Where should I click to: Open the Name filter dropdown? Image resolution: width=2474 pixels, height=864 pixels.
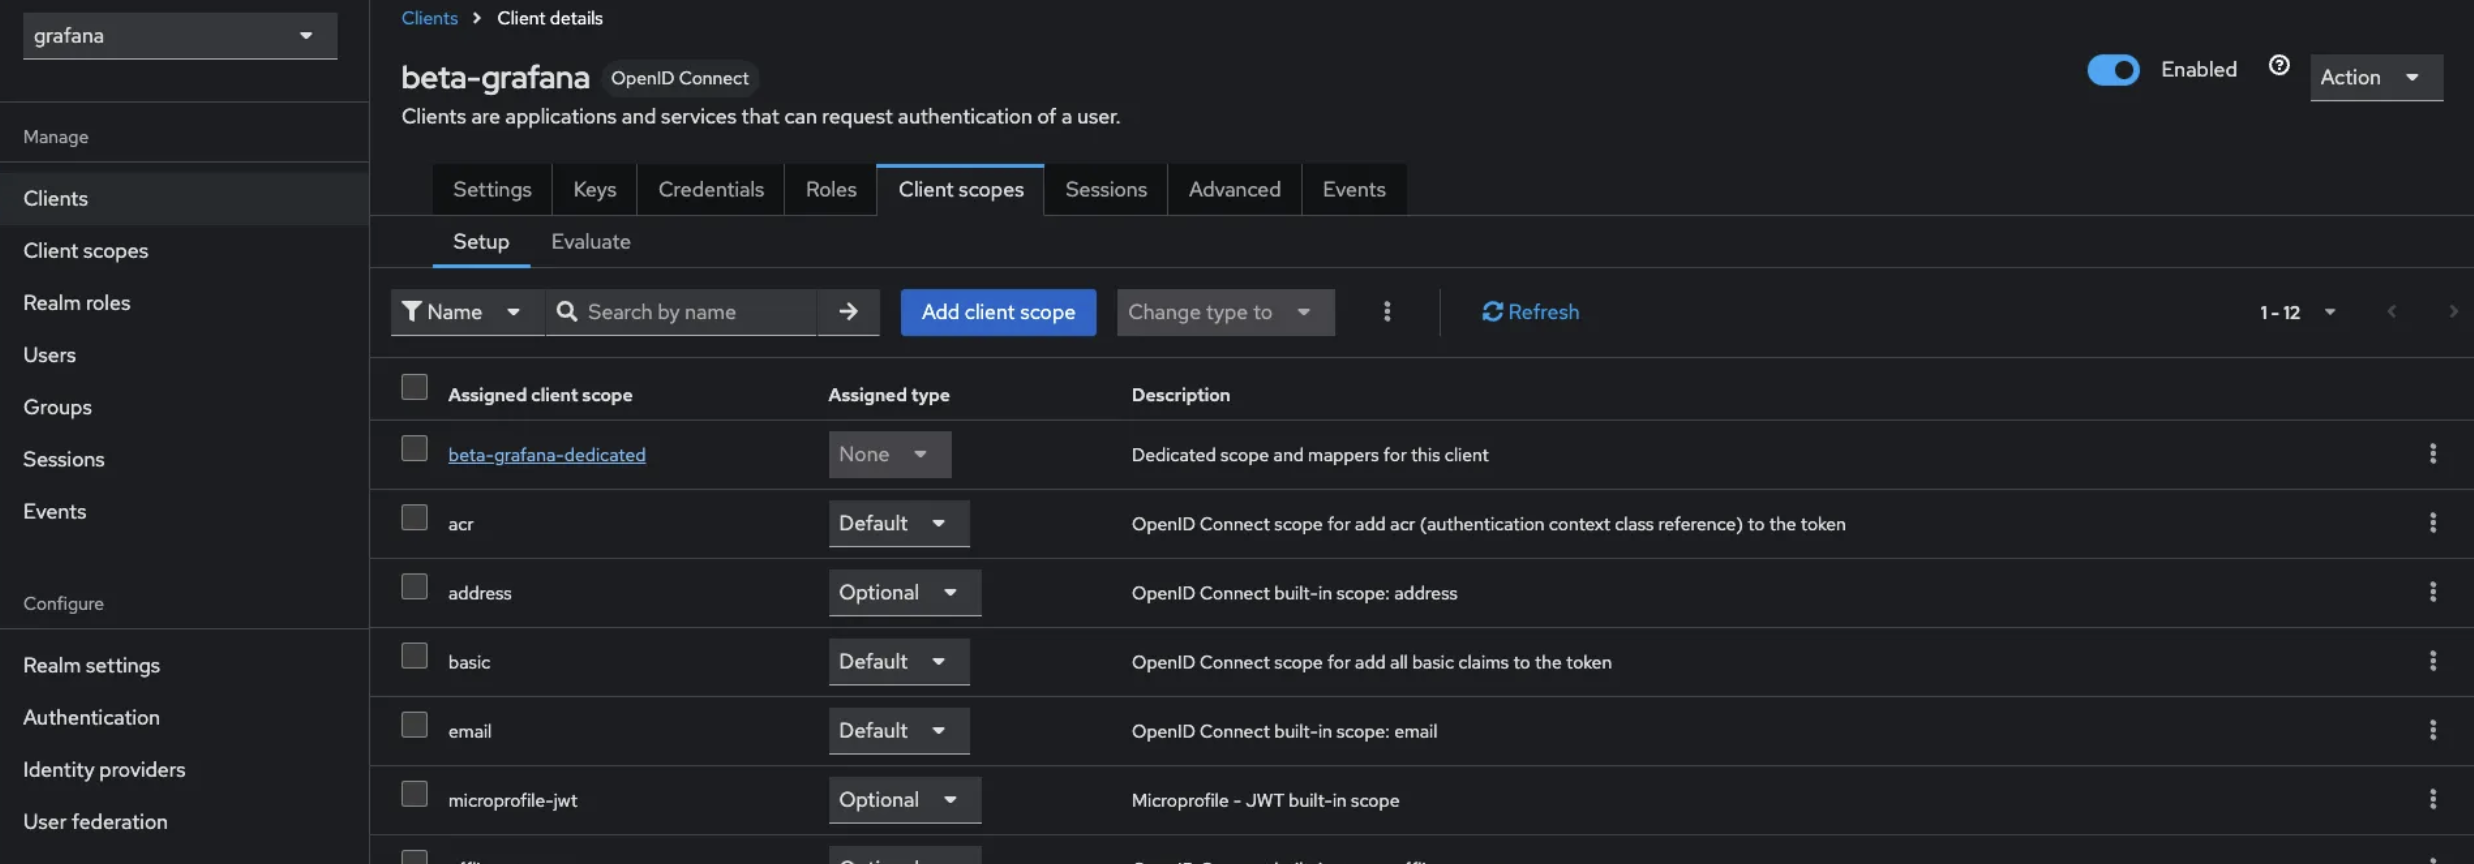point(467,312)
